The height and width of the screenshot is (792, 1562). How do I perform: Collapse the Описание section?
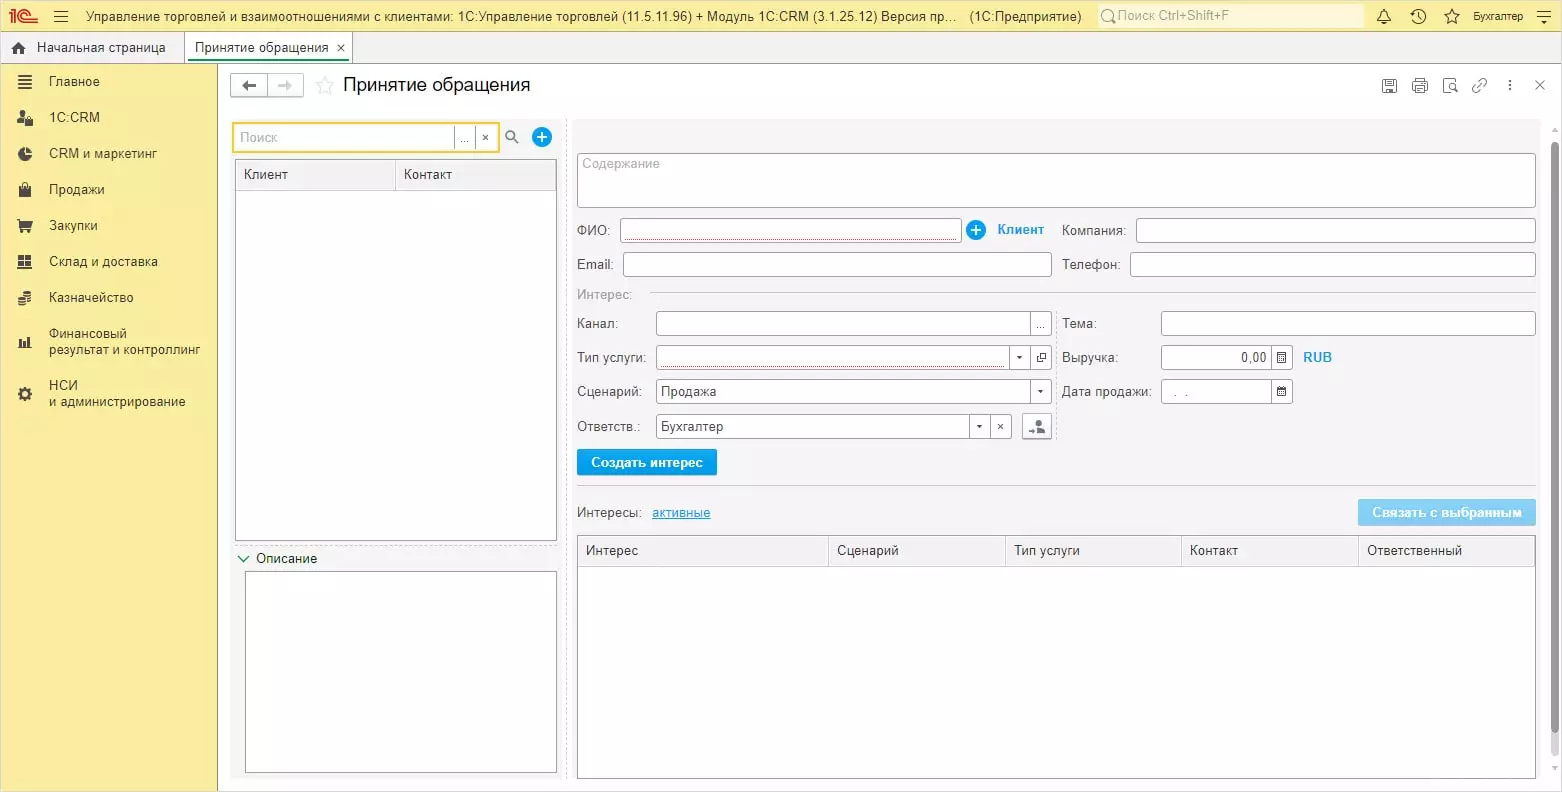244,559
